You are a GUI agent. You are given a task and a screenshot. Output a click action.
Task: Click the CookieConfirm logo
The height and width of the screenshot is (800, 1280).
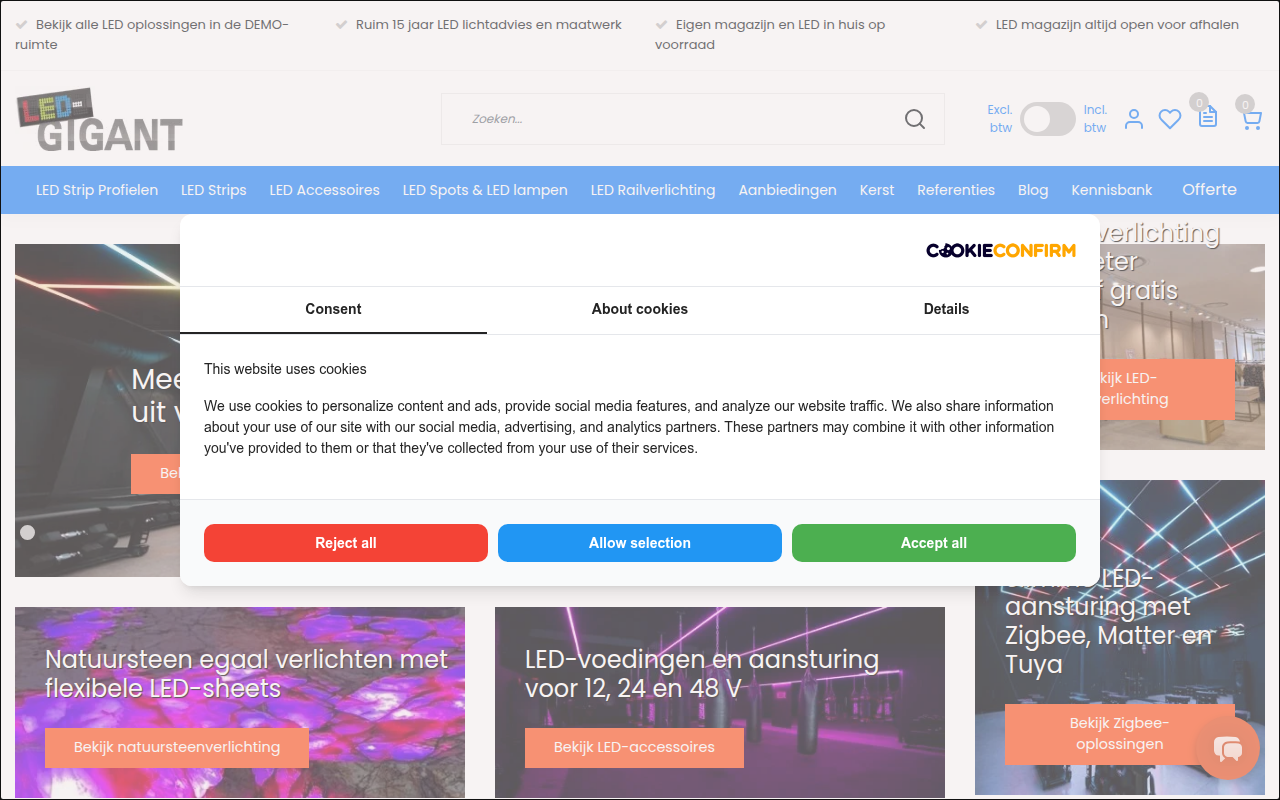[x=1001, y=250]
